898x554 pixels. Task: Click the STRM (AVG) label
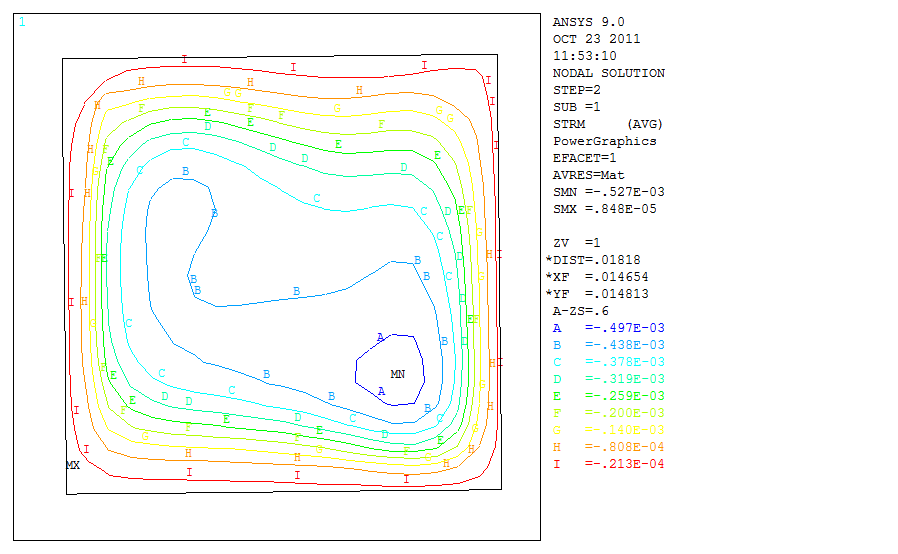(x=607, y=124)
